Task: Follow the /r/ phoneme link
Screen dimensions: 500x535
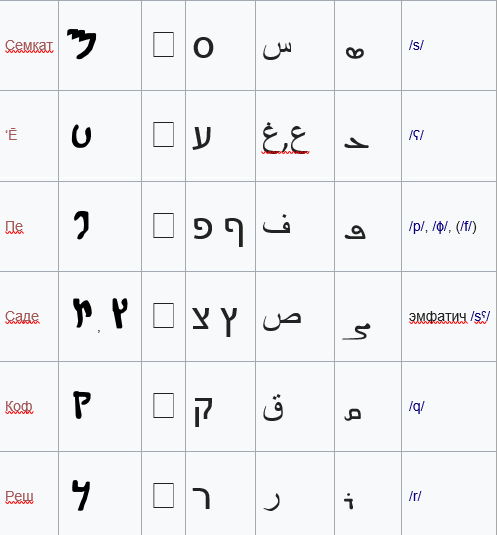Action: click(x=415, y=496)
